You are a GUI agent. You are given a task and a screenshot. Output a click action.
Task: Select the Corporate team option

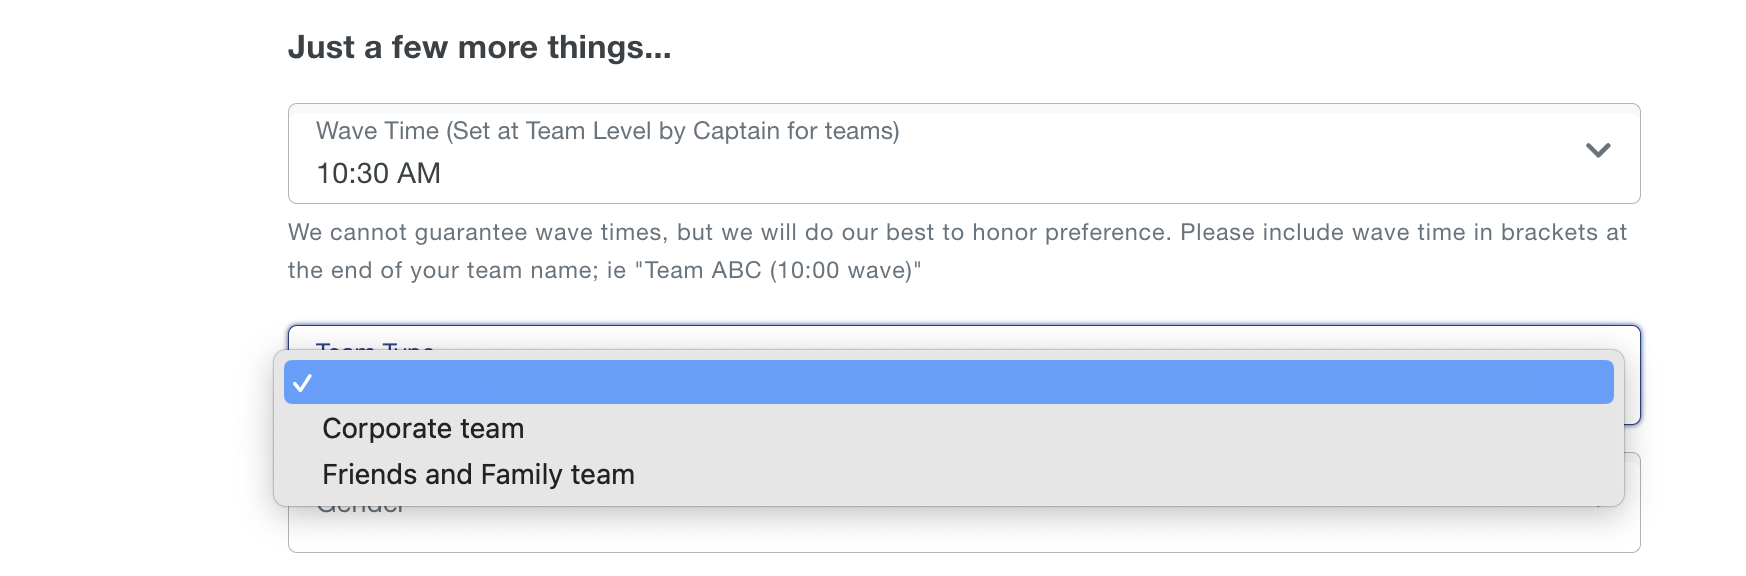(x=423, y=429)
